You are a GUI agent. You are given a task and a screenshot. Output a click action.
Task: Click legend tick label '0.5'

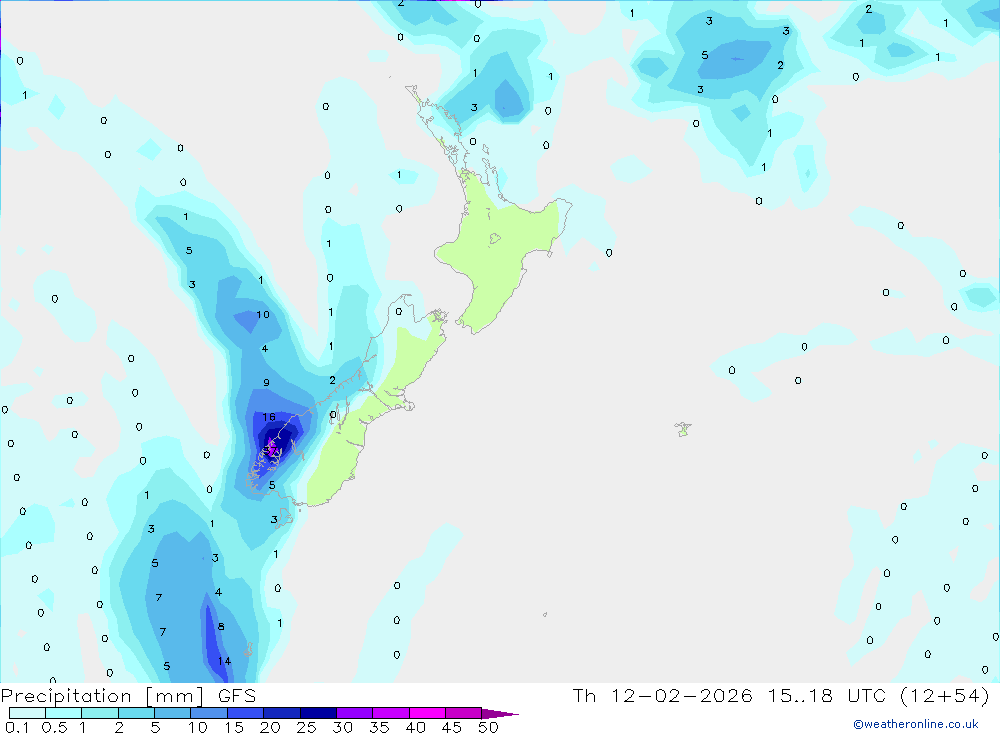tap(54, 727)
